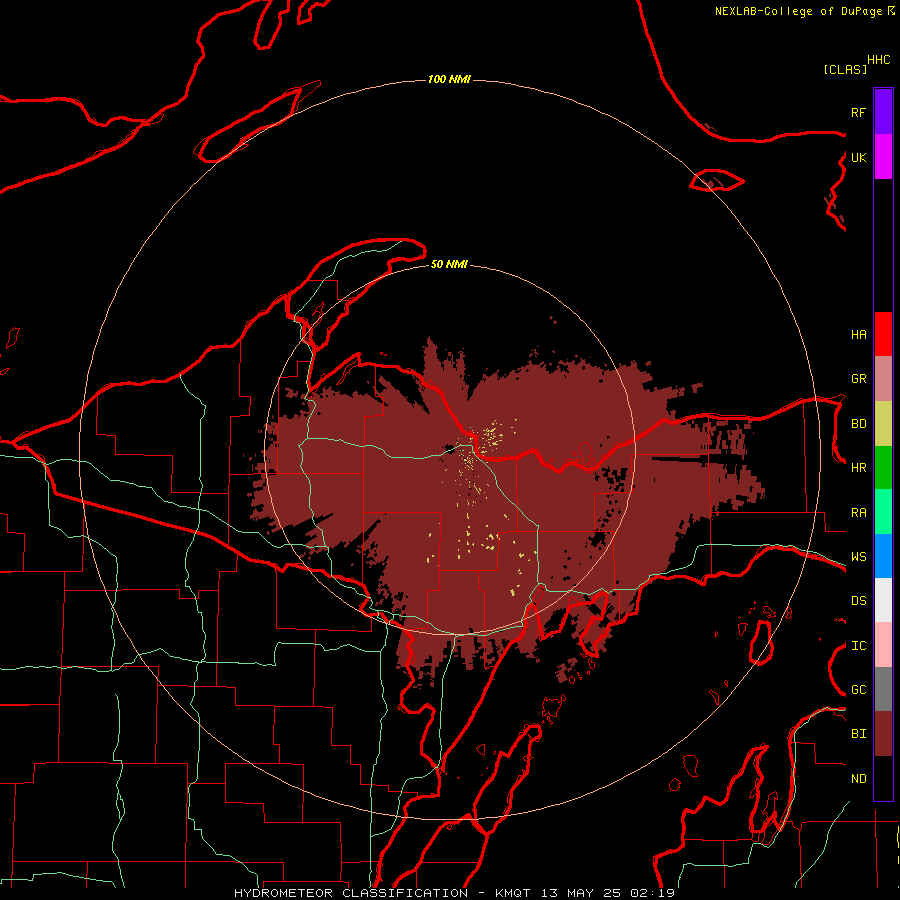
Task: Click the GC legend label
Action: tap(858, 690)
